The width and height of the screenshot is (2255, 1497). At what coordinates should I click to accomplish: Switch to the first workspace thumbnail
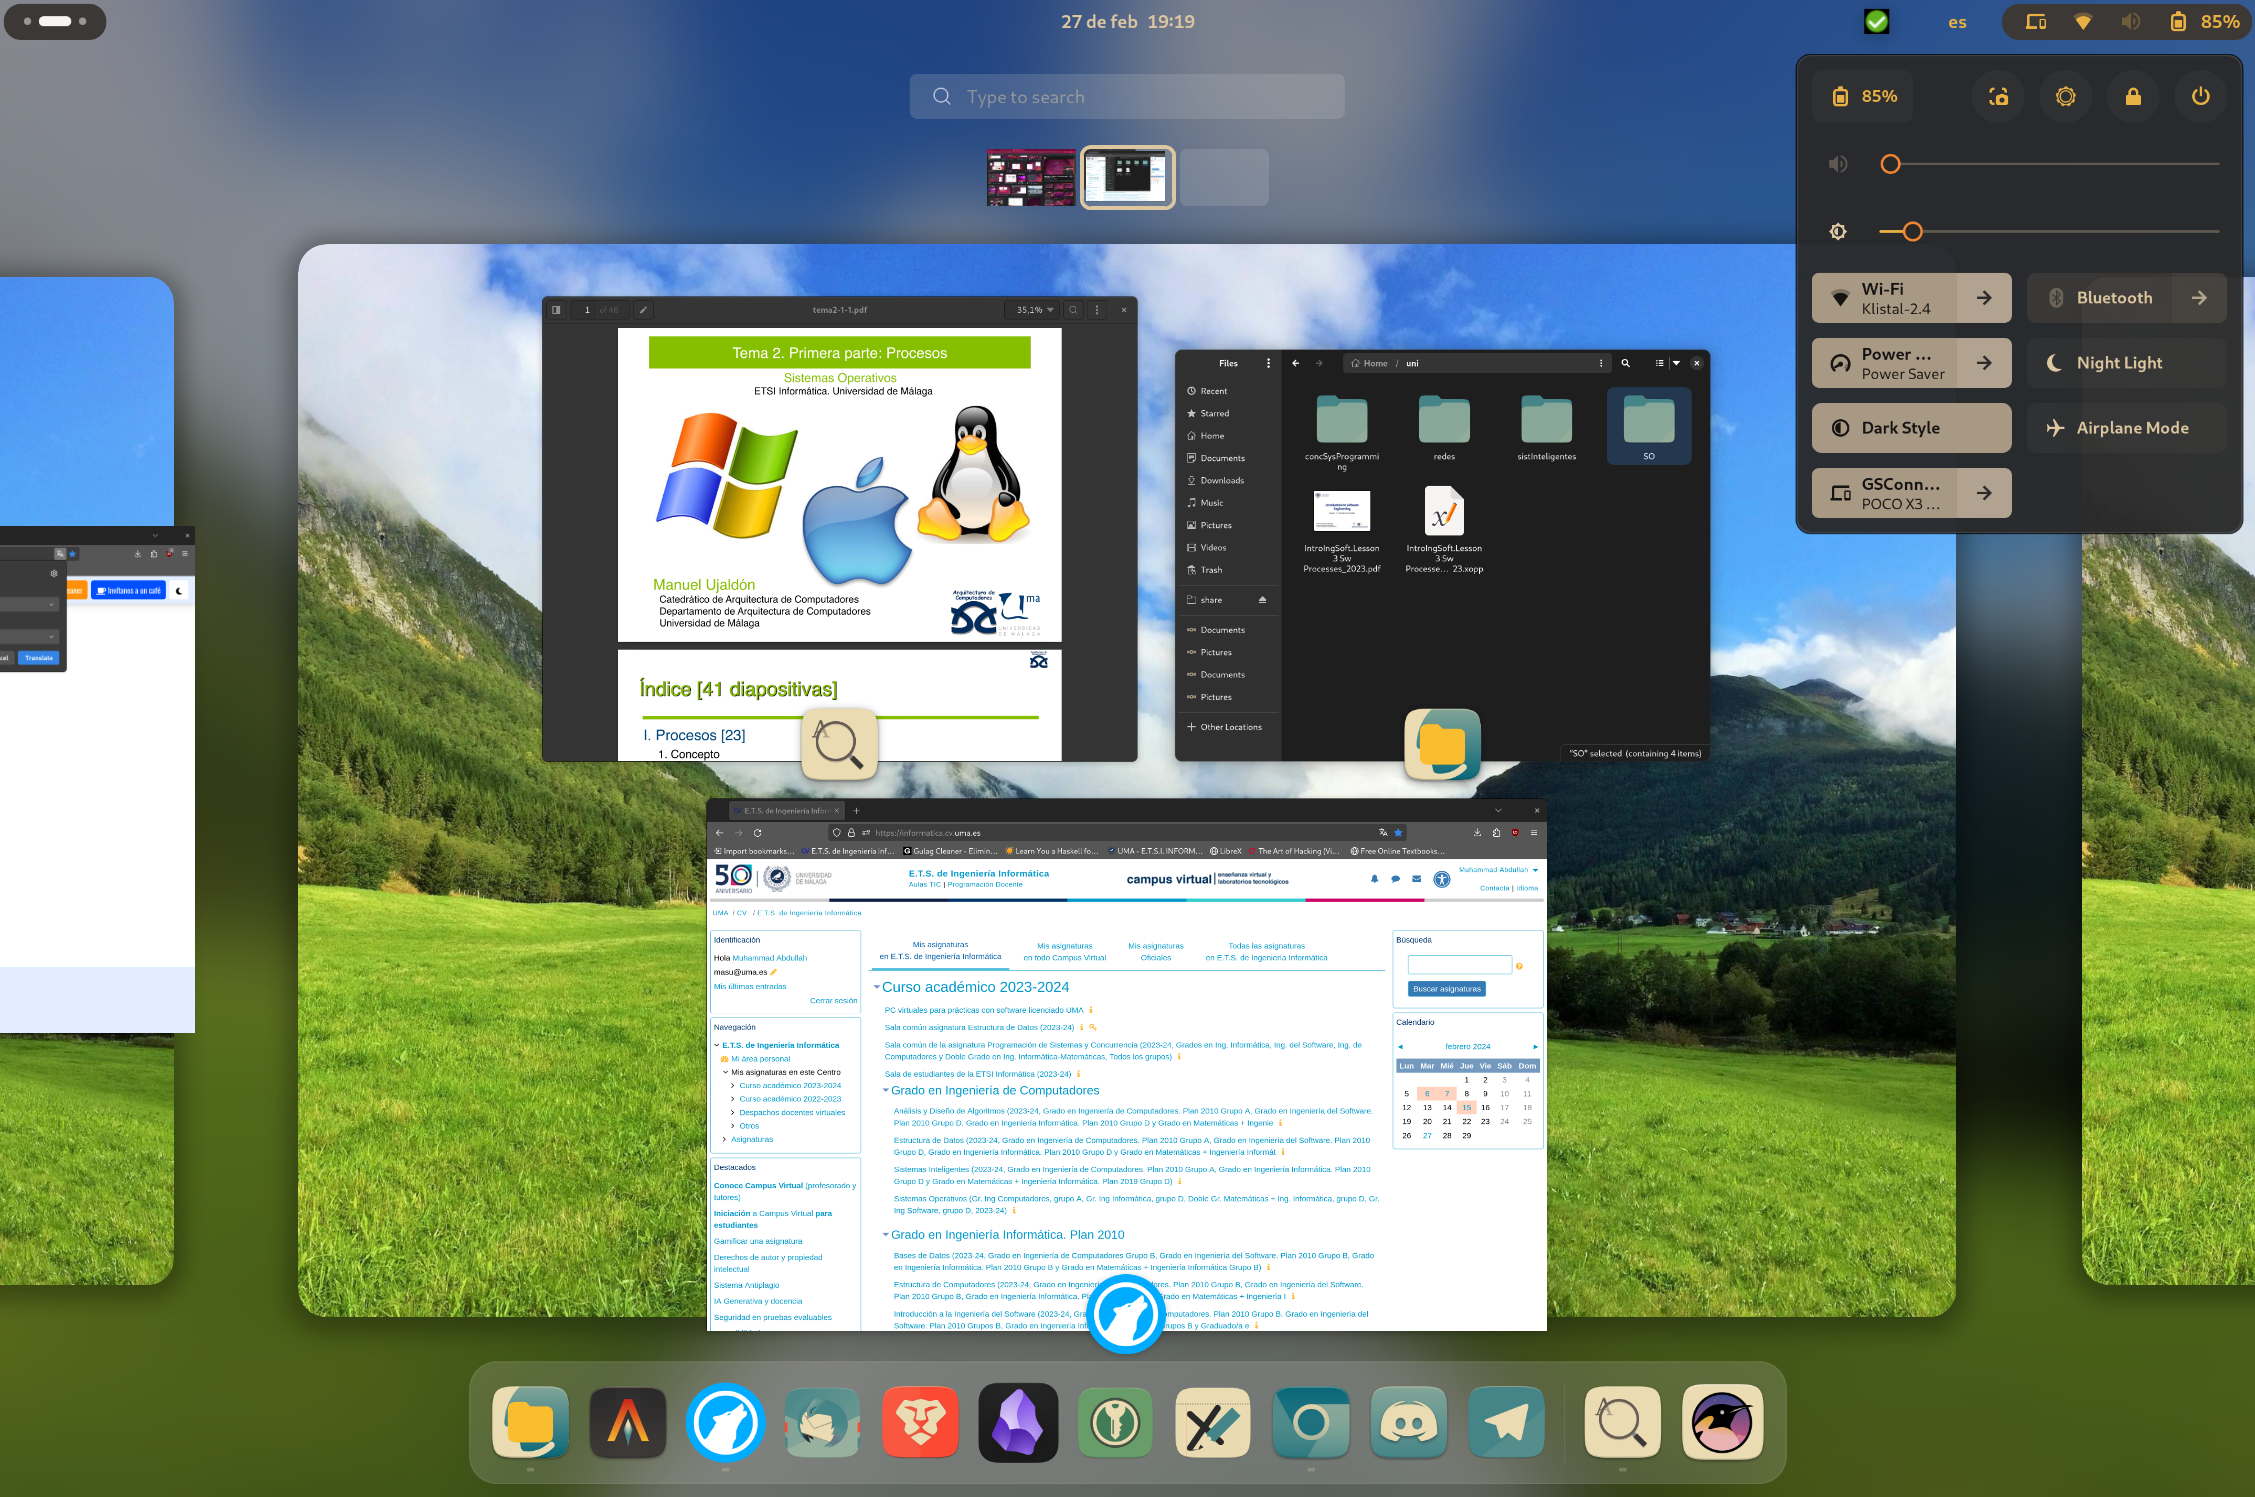pyautogui.click(x=1030, y=178)
